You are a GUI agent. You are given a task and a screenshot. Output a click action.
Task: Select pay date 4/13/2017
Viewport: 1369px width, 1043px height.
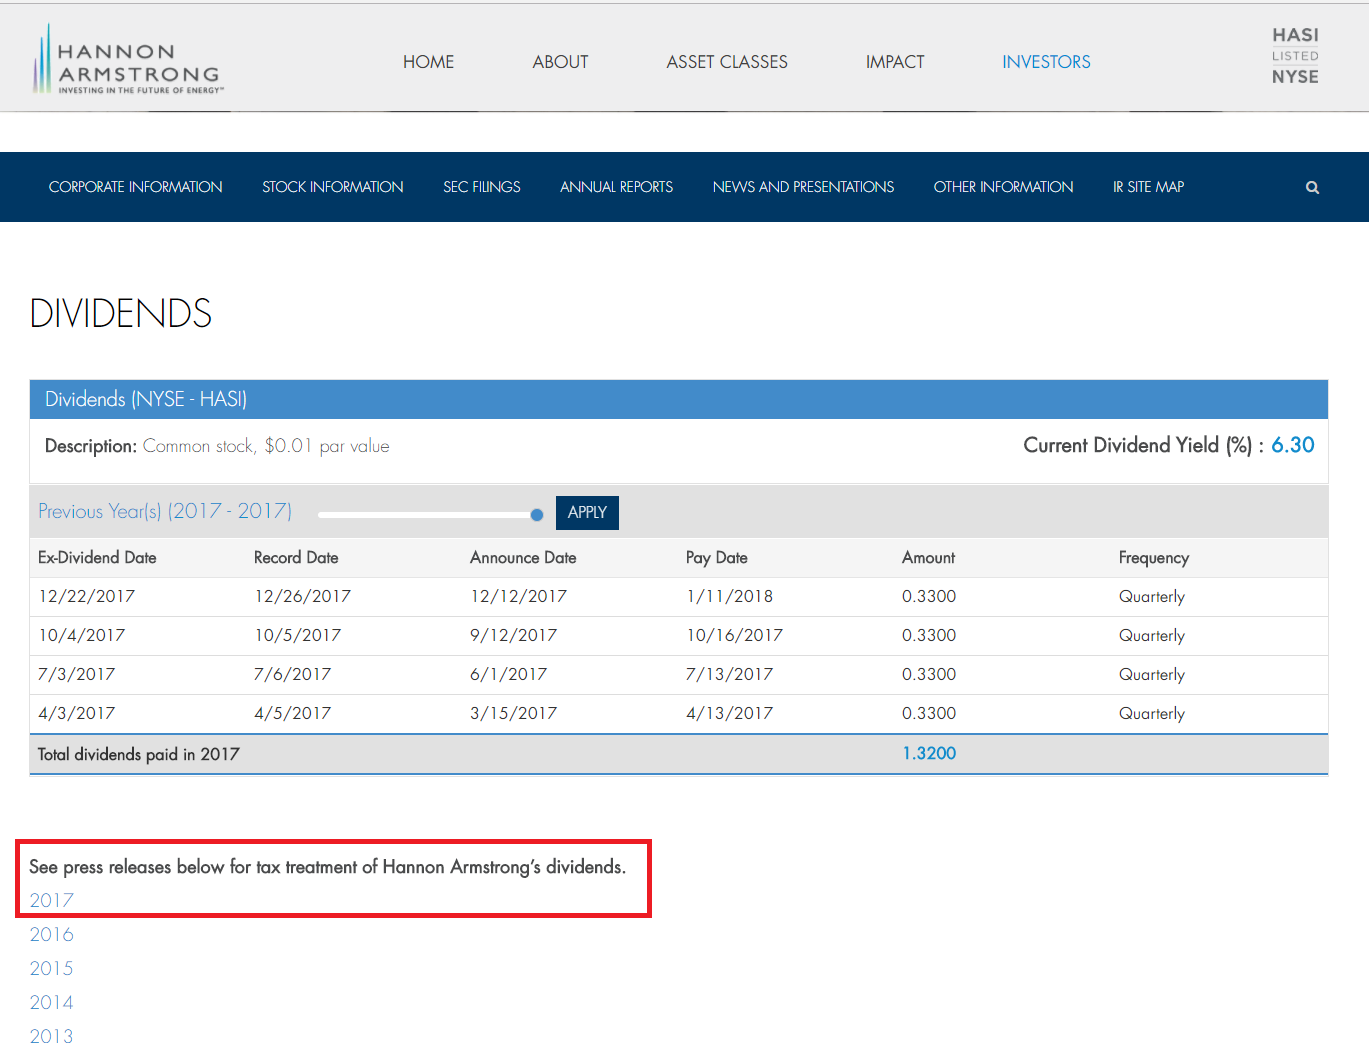pos(729,714)
